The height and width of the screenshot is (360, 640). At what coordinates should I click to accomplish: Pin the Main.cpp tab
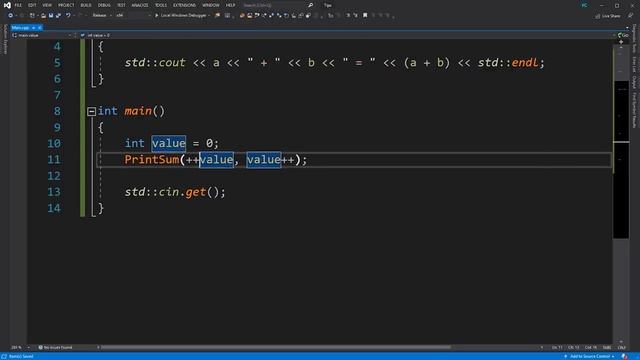[x=33, y=27]
